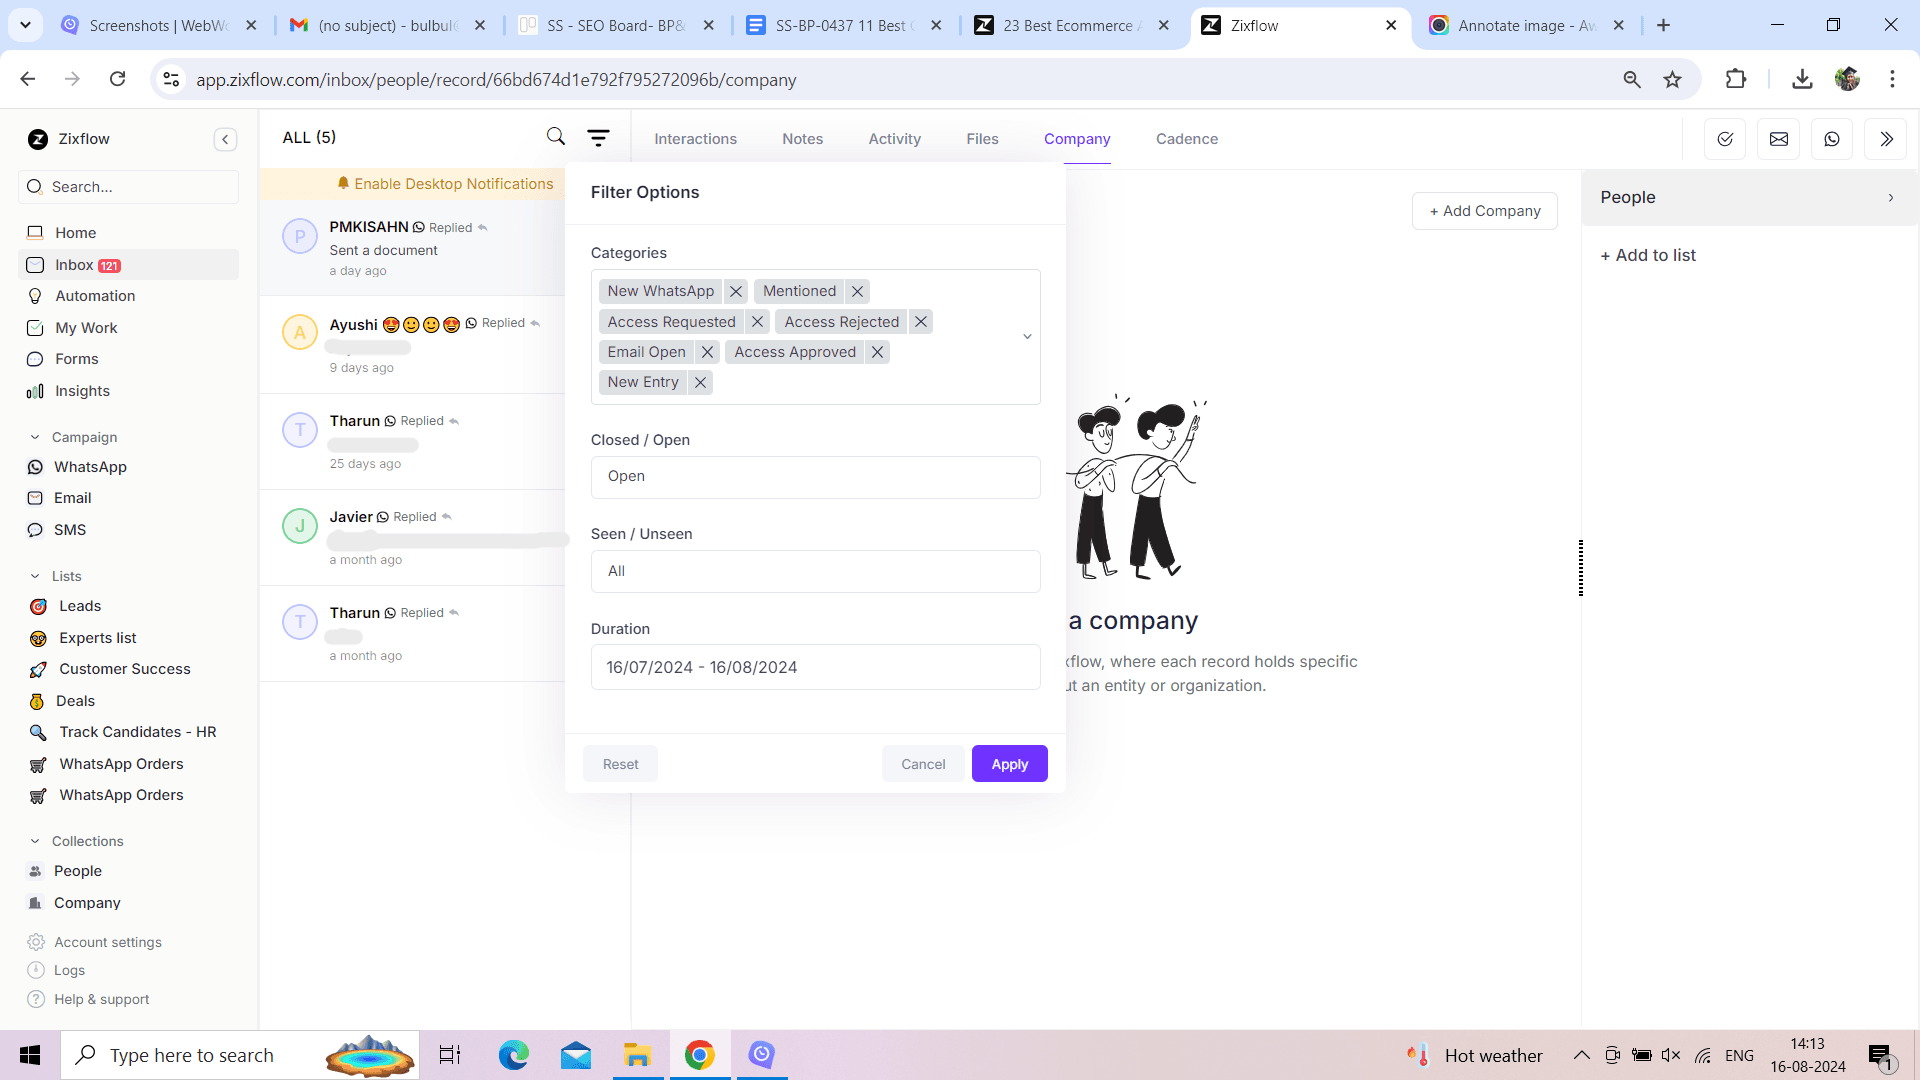Click the Duration date range field
The width and height of the screenshot is (1920, 1080).
[x=815, y=667]
